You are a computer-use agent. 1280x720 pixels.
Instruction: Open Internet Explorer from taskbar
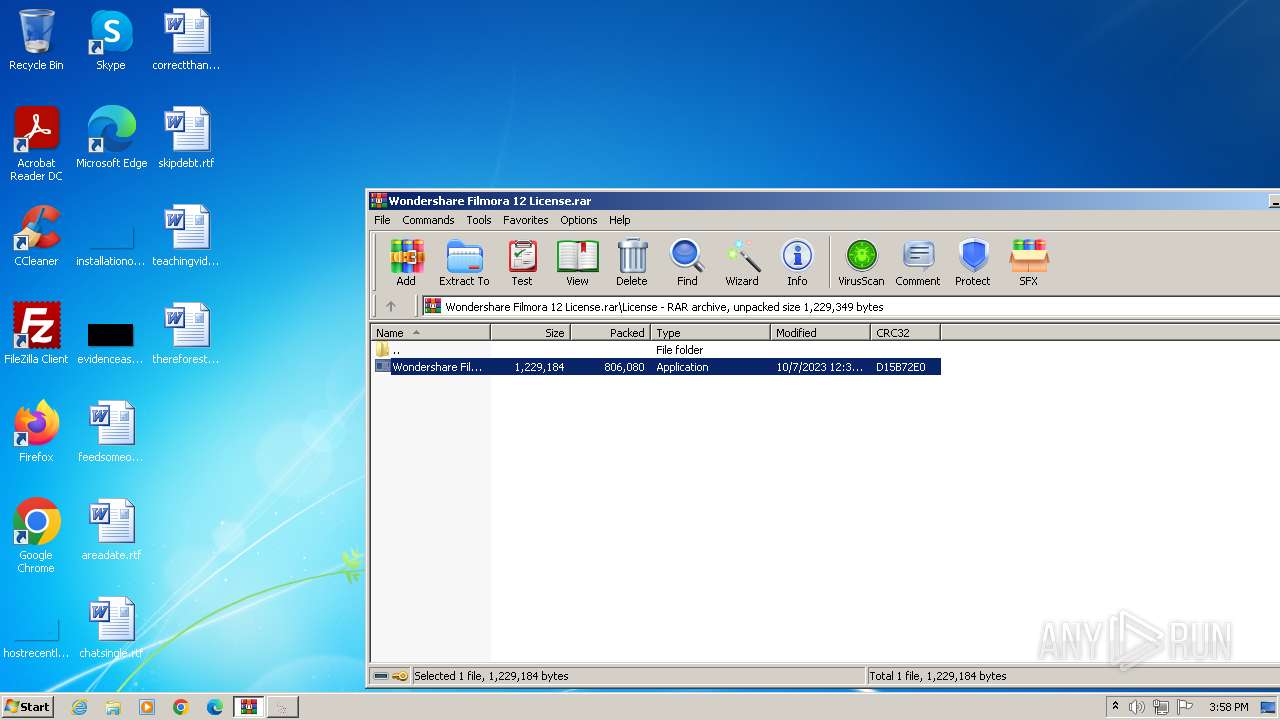click(79, 707)
